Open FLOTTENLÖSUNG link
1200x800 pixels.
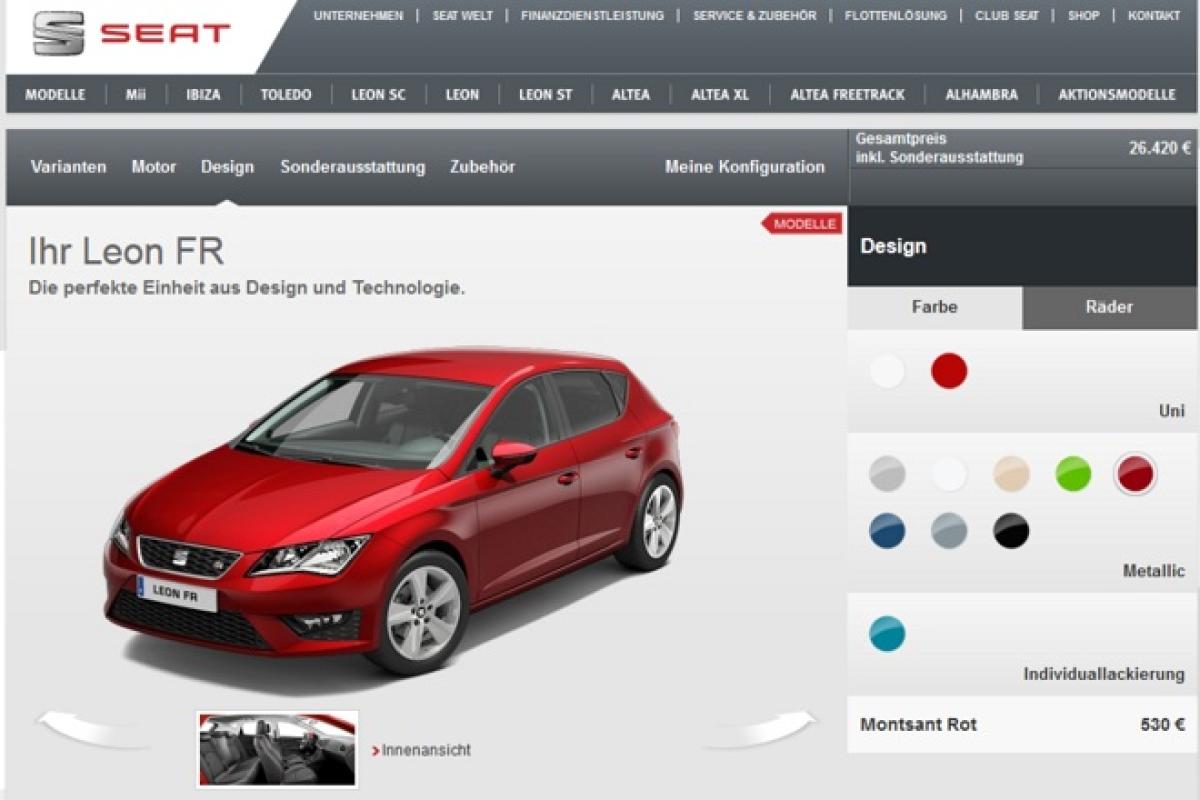tap(896, 16)
